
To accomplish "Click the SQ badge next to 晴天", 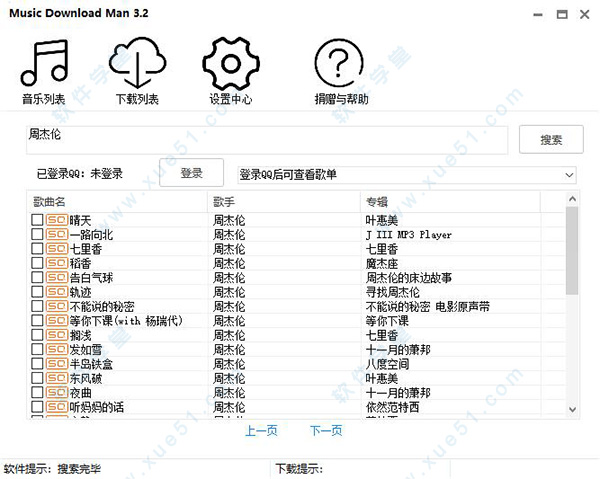I will 57,220.
